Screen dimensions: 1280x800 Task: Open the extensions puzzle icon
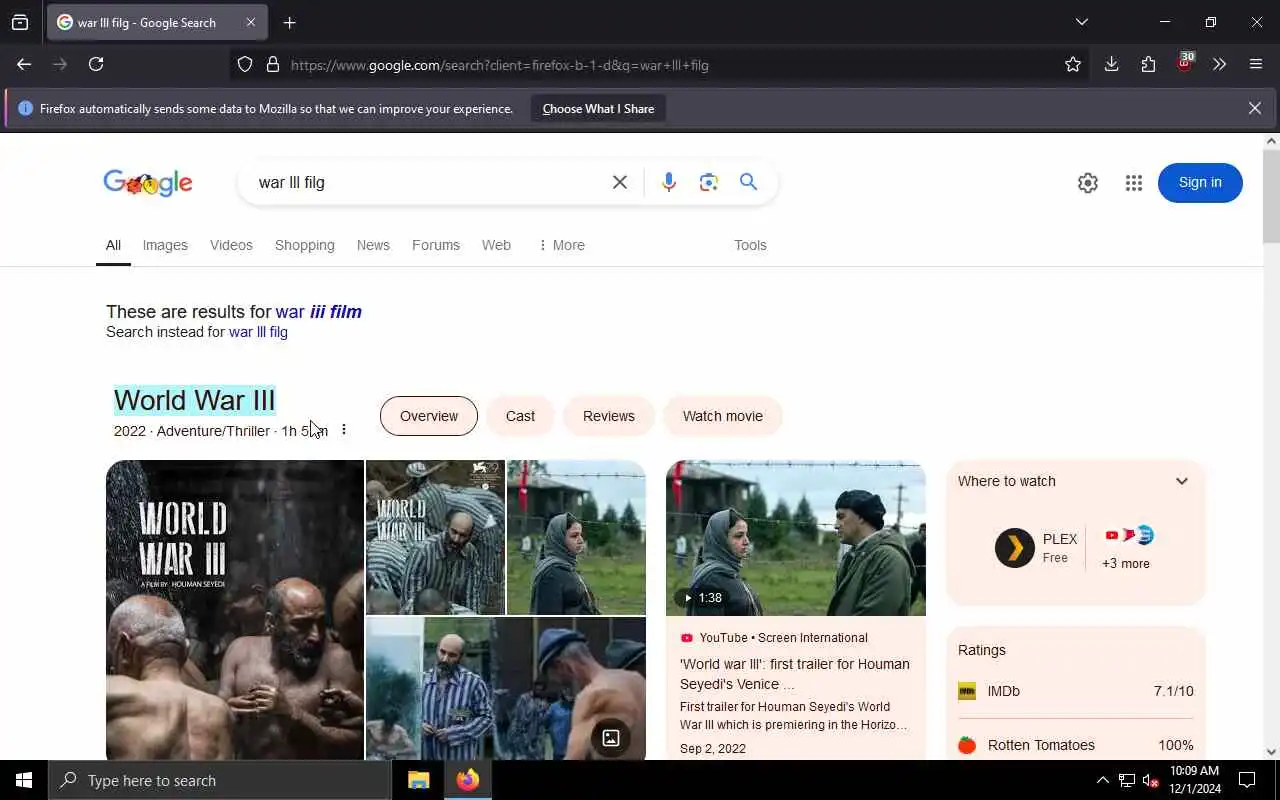(x=1148, y=64)
